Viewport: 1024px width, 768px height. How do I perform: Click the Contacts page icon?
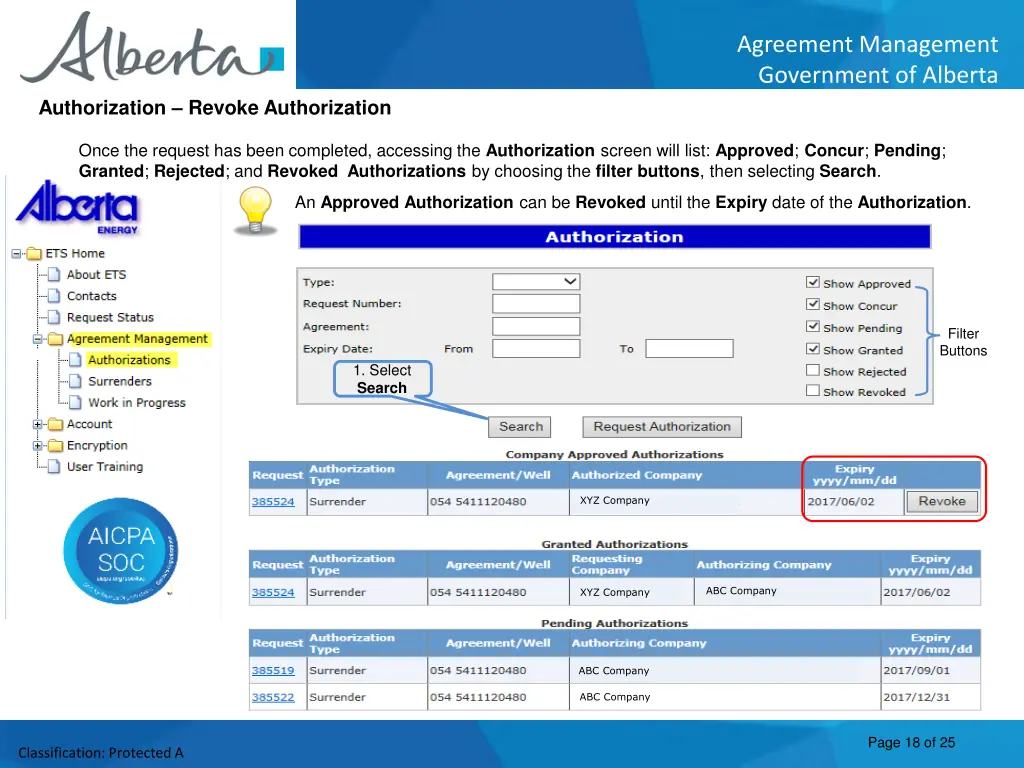[55, 296]
